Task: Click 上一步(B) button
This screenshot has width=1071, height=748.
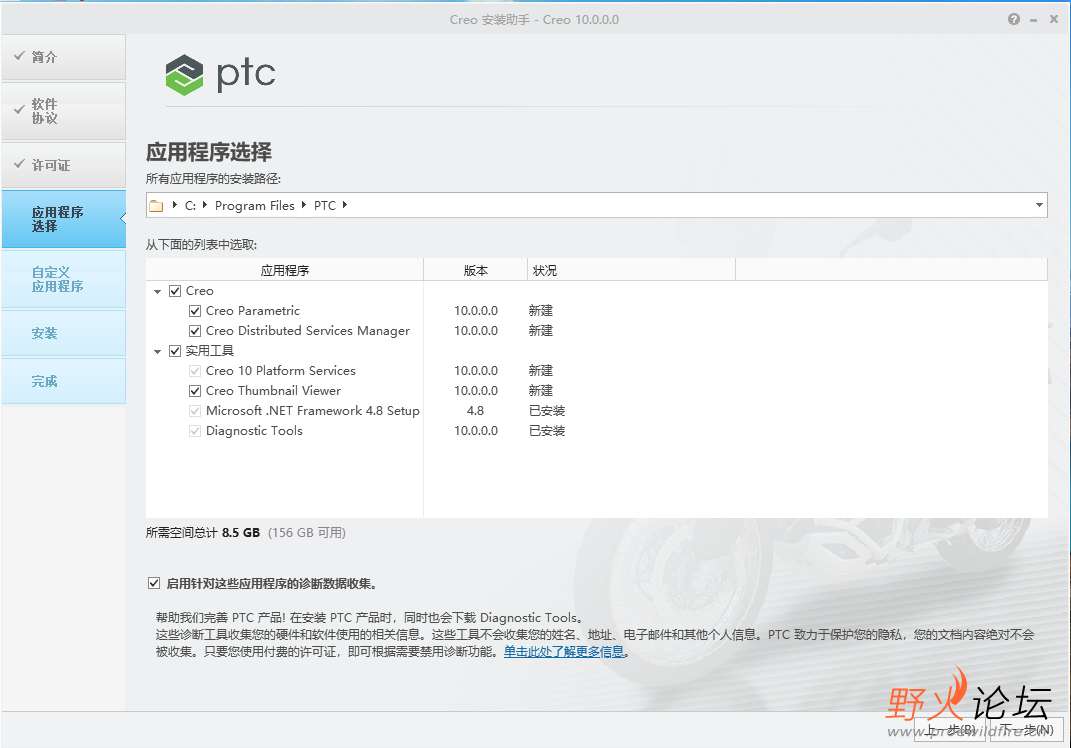Action: tap(950, 730)
